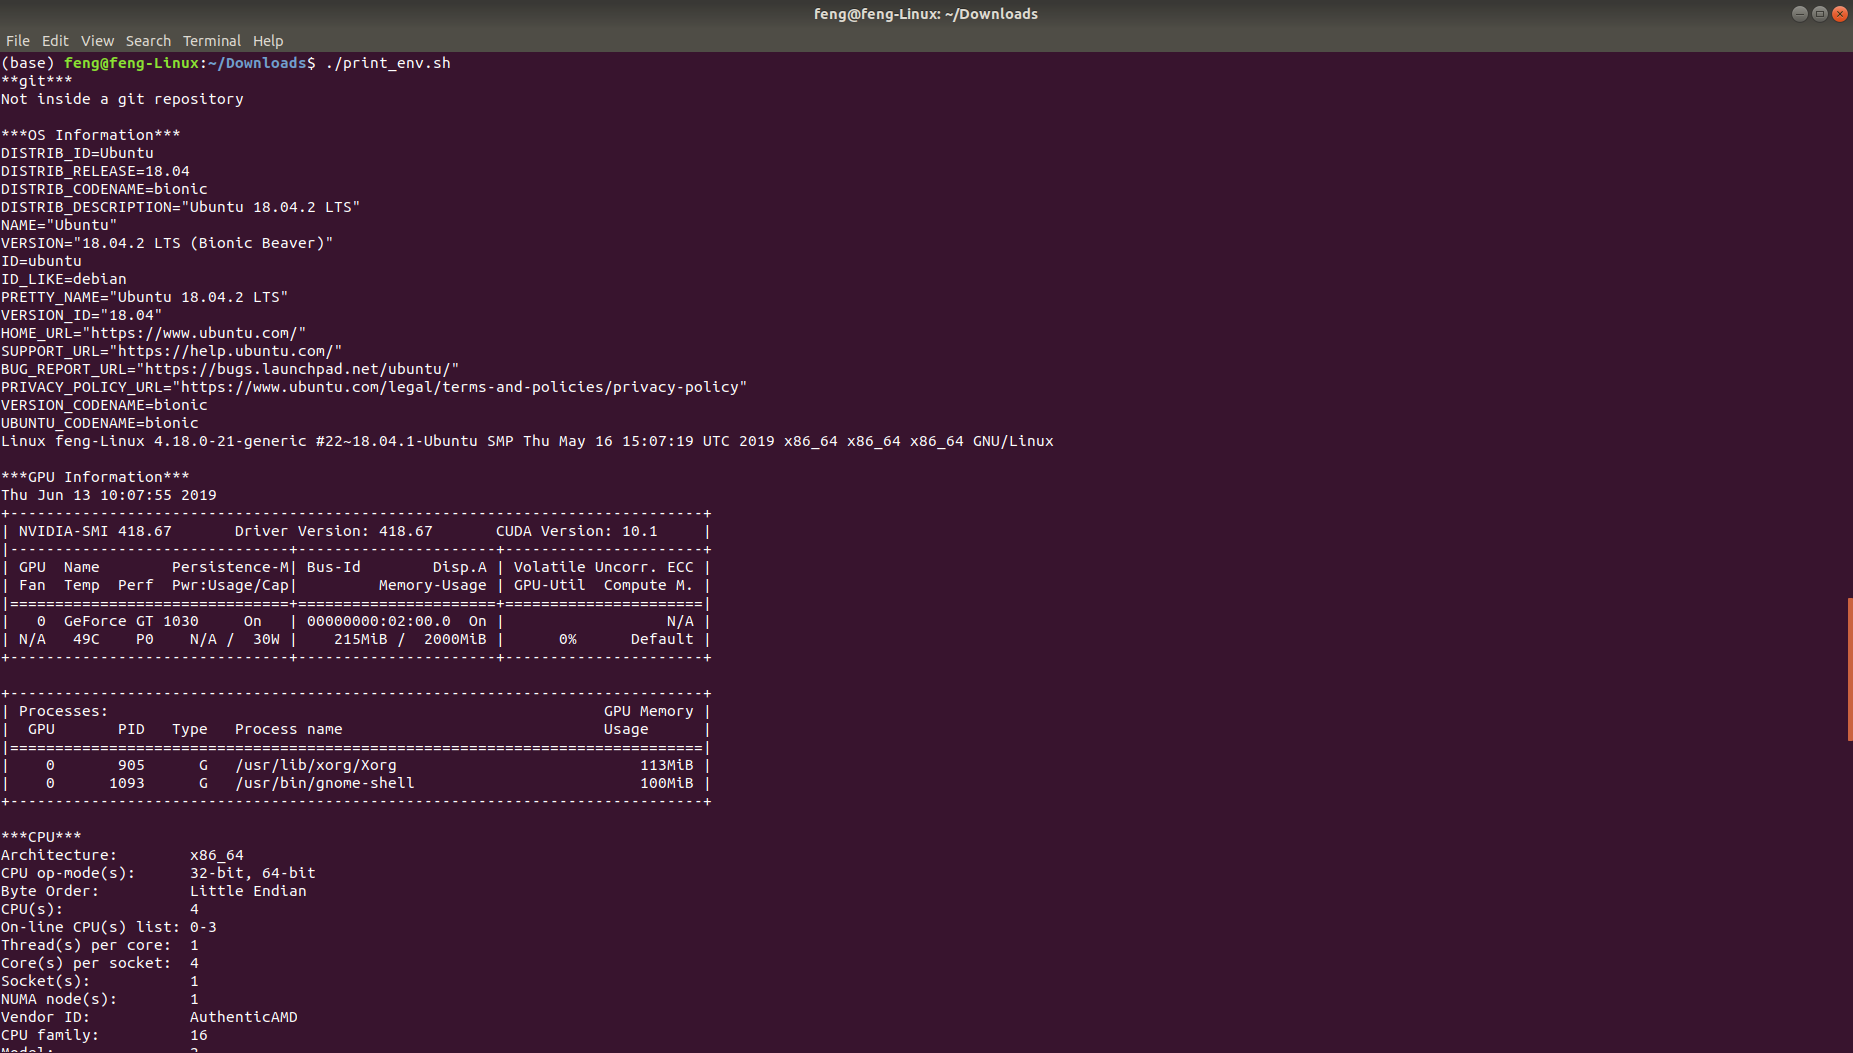The height and width of the screenshot is (1053, 1853).
Task: Click the 'Not inside a git repository' line
Action: (122, 99)
